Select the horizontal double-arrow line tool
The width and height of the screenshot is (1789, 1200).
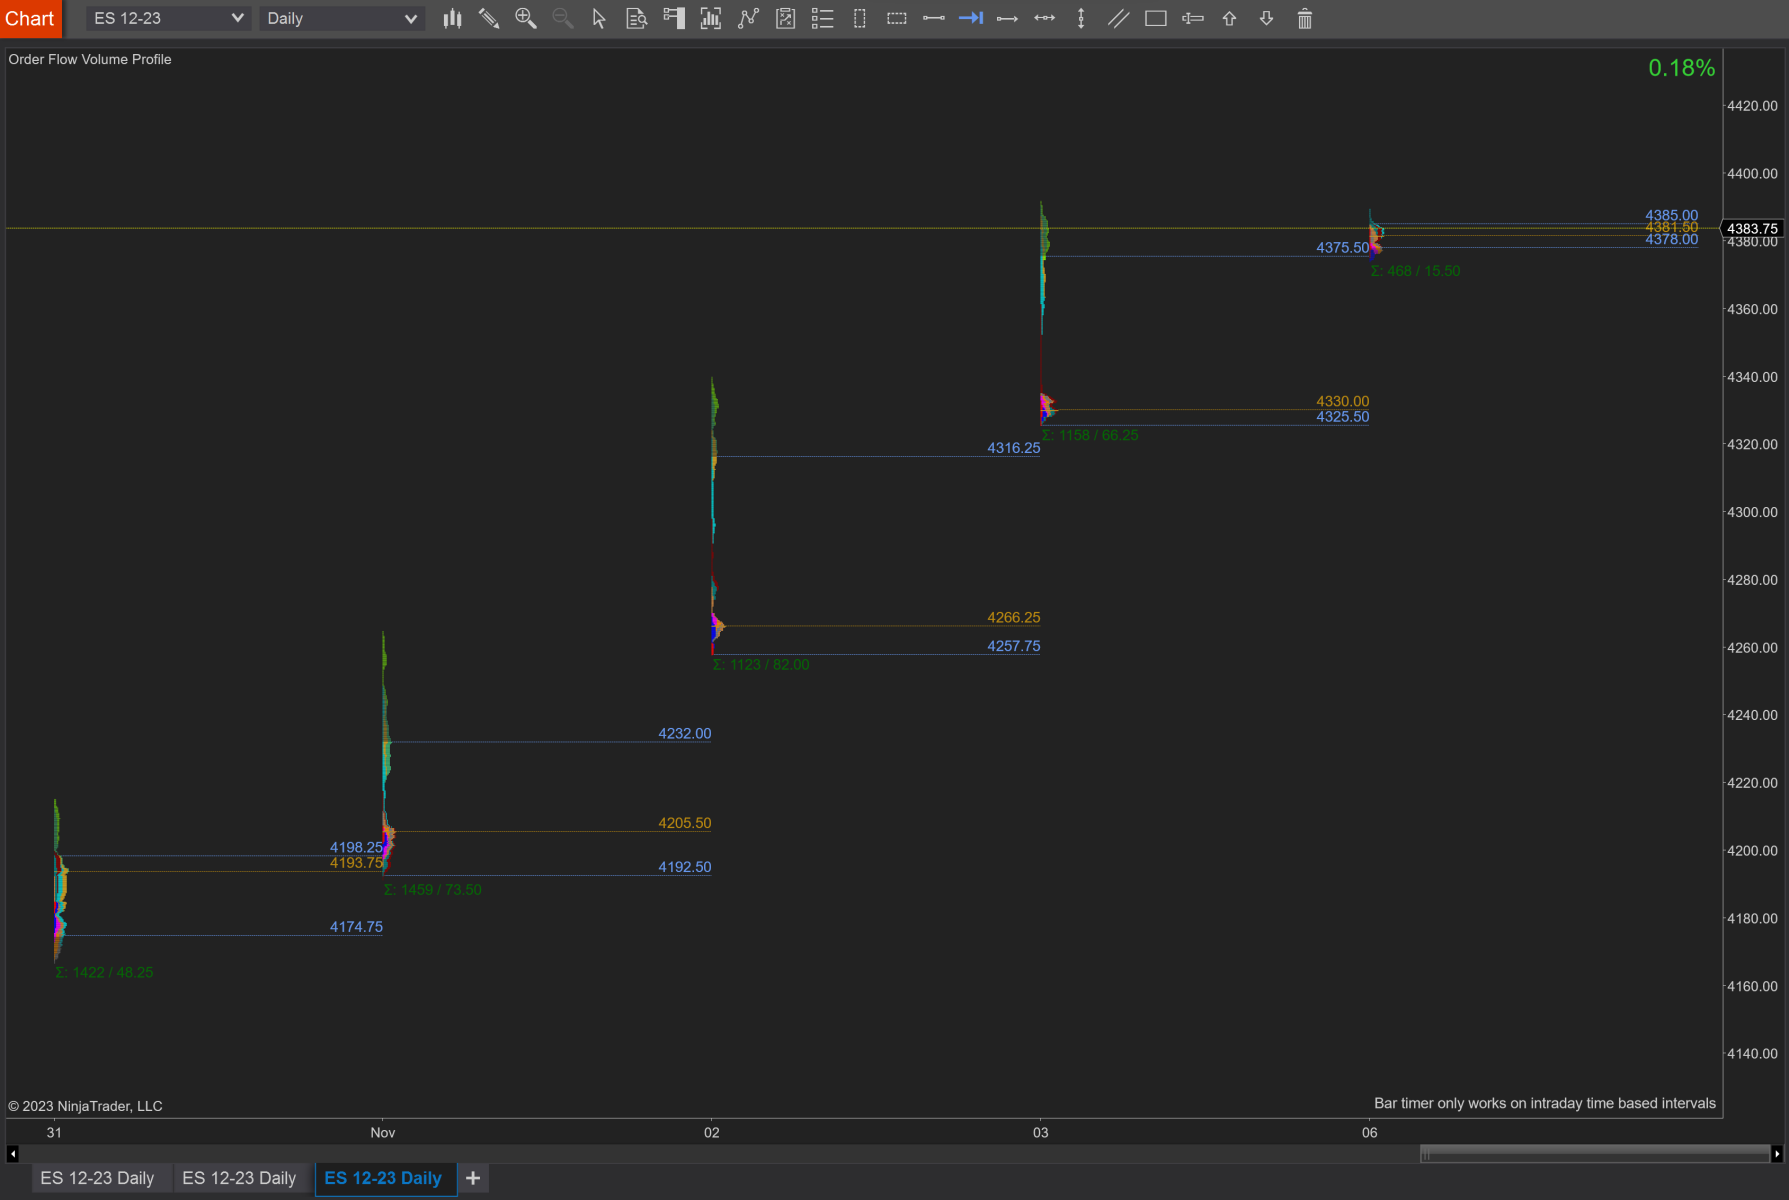click(1045, 18)
